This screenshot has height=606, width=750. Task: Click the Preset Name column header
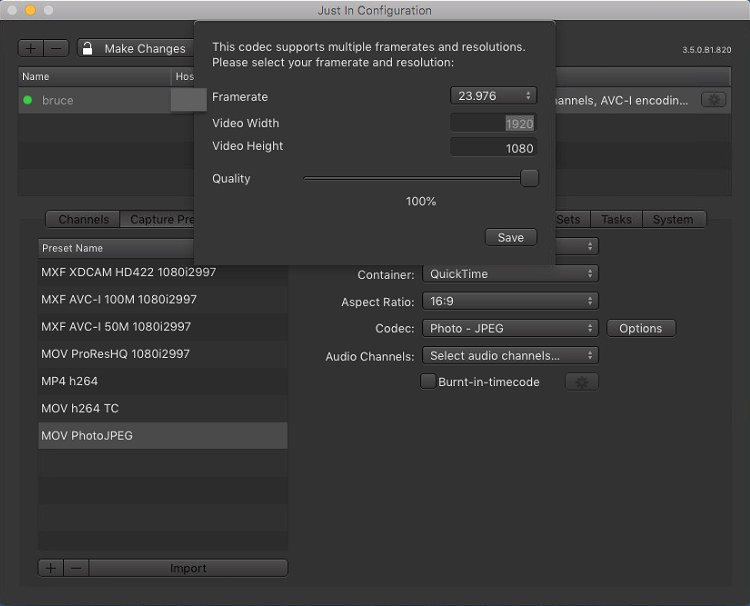[116, 248]
